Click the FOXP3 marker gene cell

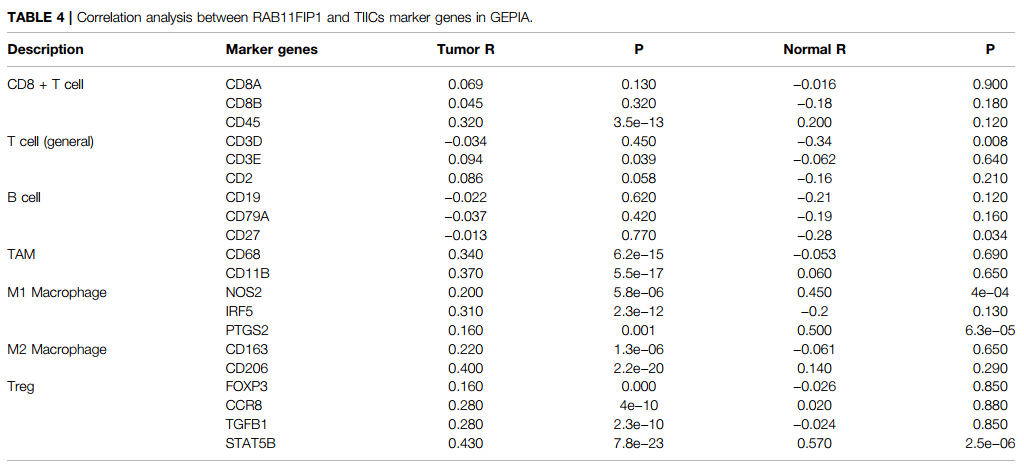tap(247, 386)
